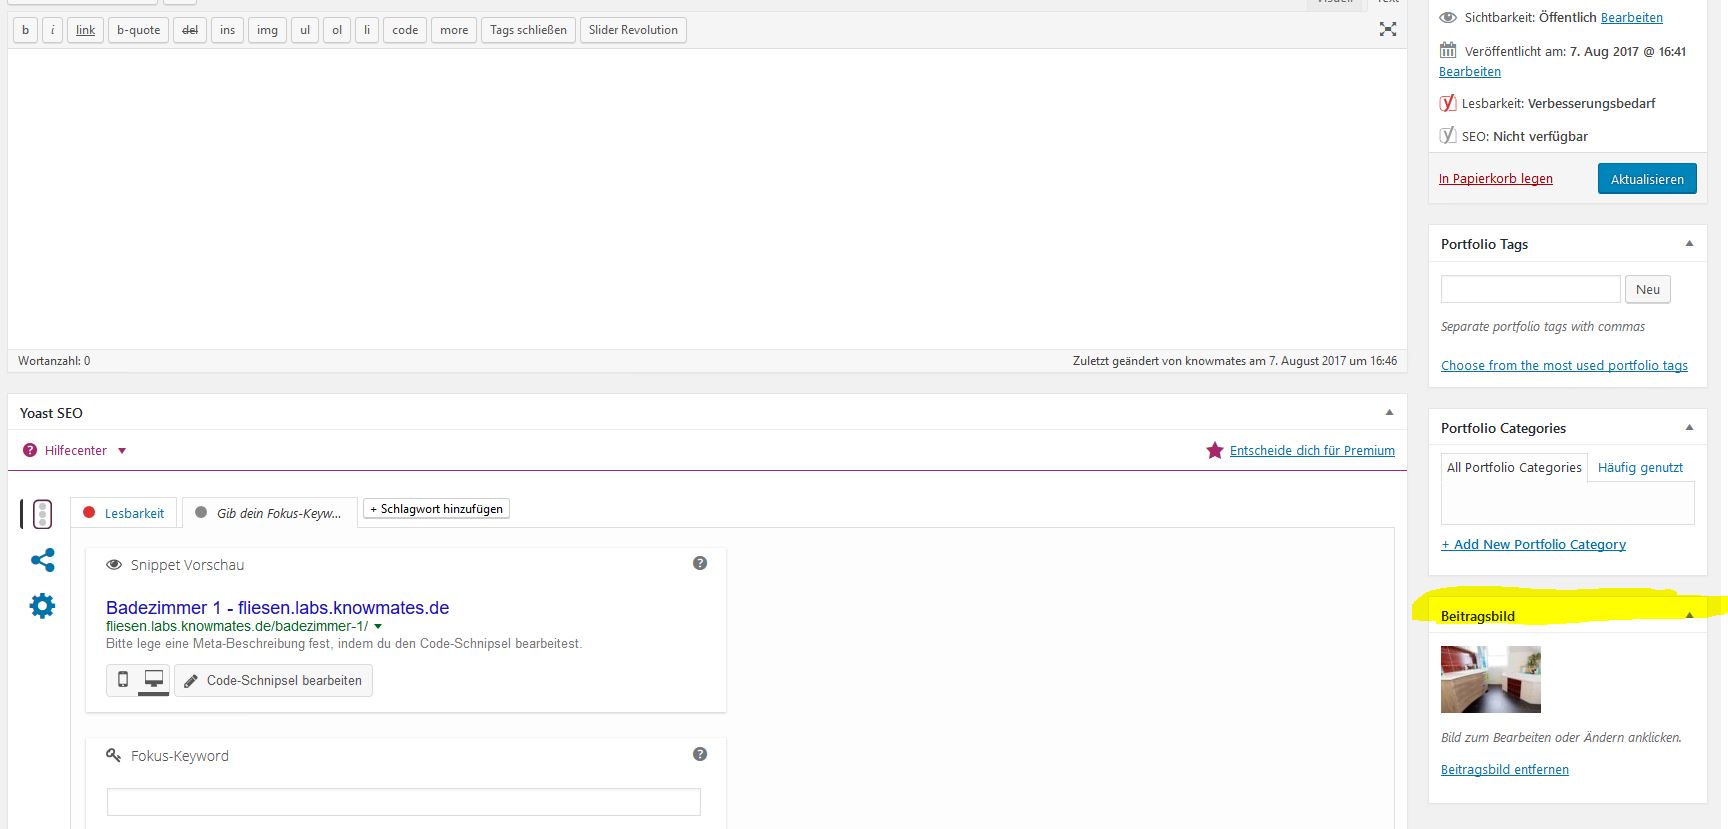
Task: Click the Yoast readability icon next to Lesbarkeit
Action: (1448, 103)
